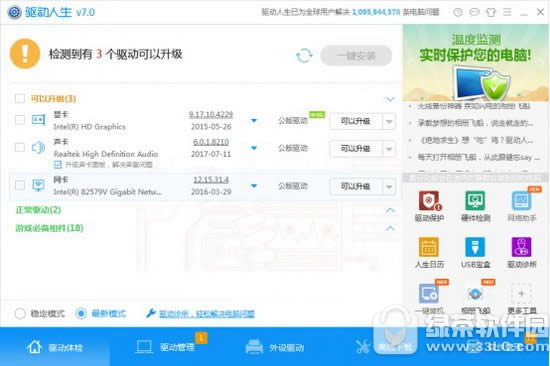Screen dimensions: 550x366
Task: Open 更多工具 more tools
Action: 522,299
